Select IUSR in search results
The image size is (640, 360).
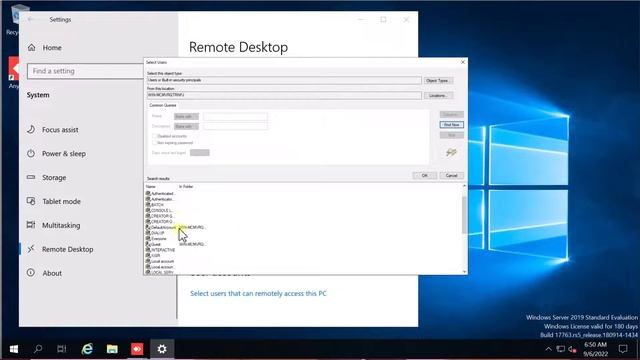click(155, 256)
